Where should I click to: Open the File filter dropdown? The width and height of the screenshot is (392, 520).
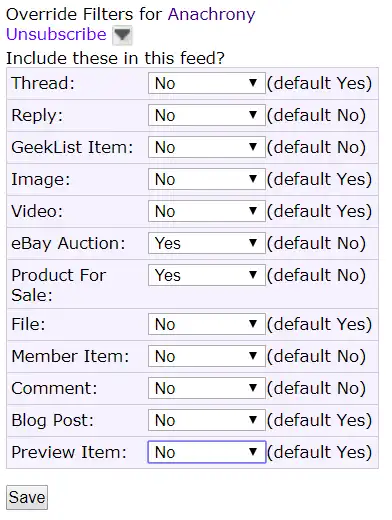coord(207,324)
